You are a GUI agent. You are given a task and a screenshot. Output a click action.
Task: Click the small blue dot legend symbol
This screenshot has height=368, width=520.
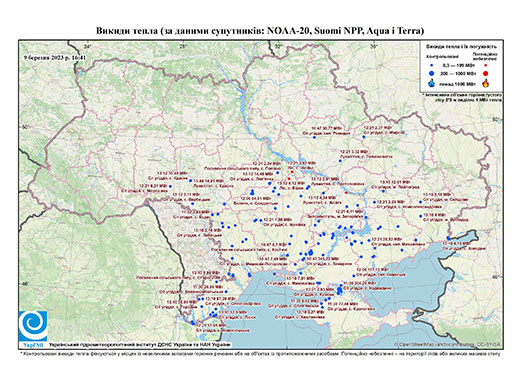pyautogui.click(x=432, y=66)
